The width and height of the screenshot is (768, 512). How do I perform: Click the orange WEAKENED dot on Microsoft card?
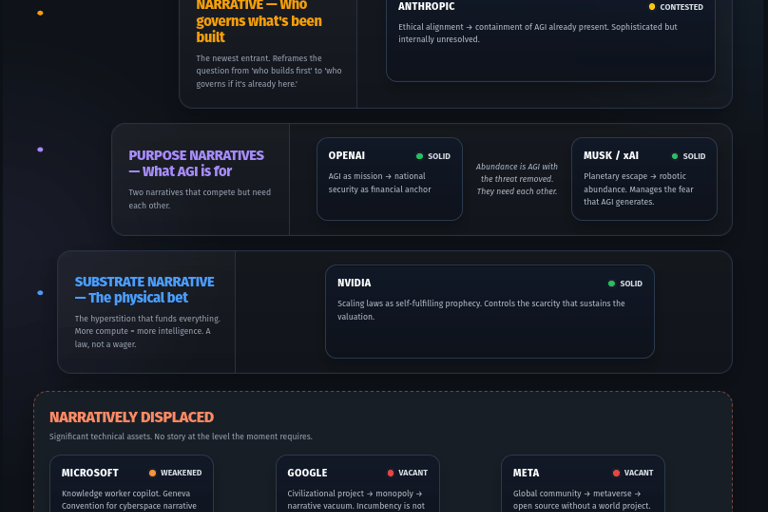152,473
